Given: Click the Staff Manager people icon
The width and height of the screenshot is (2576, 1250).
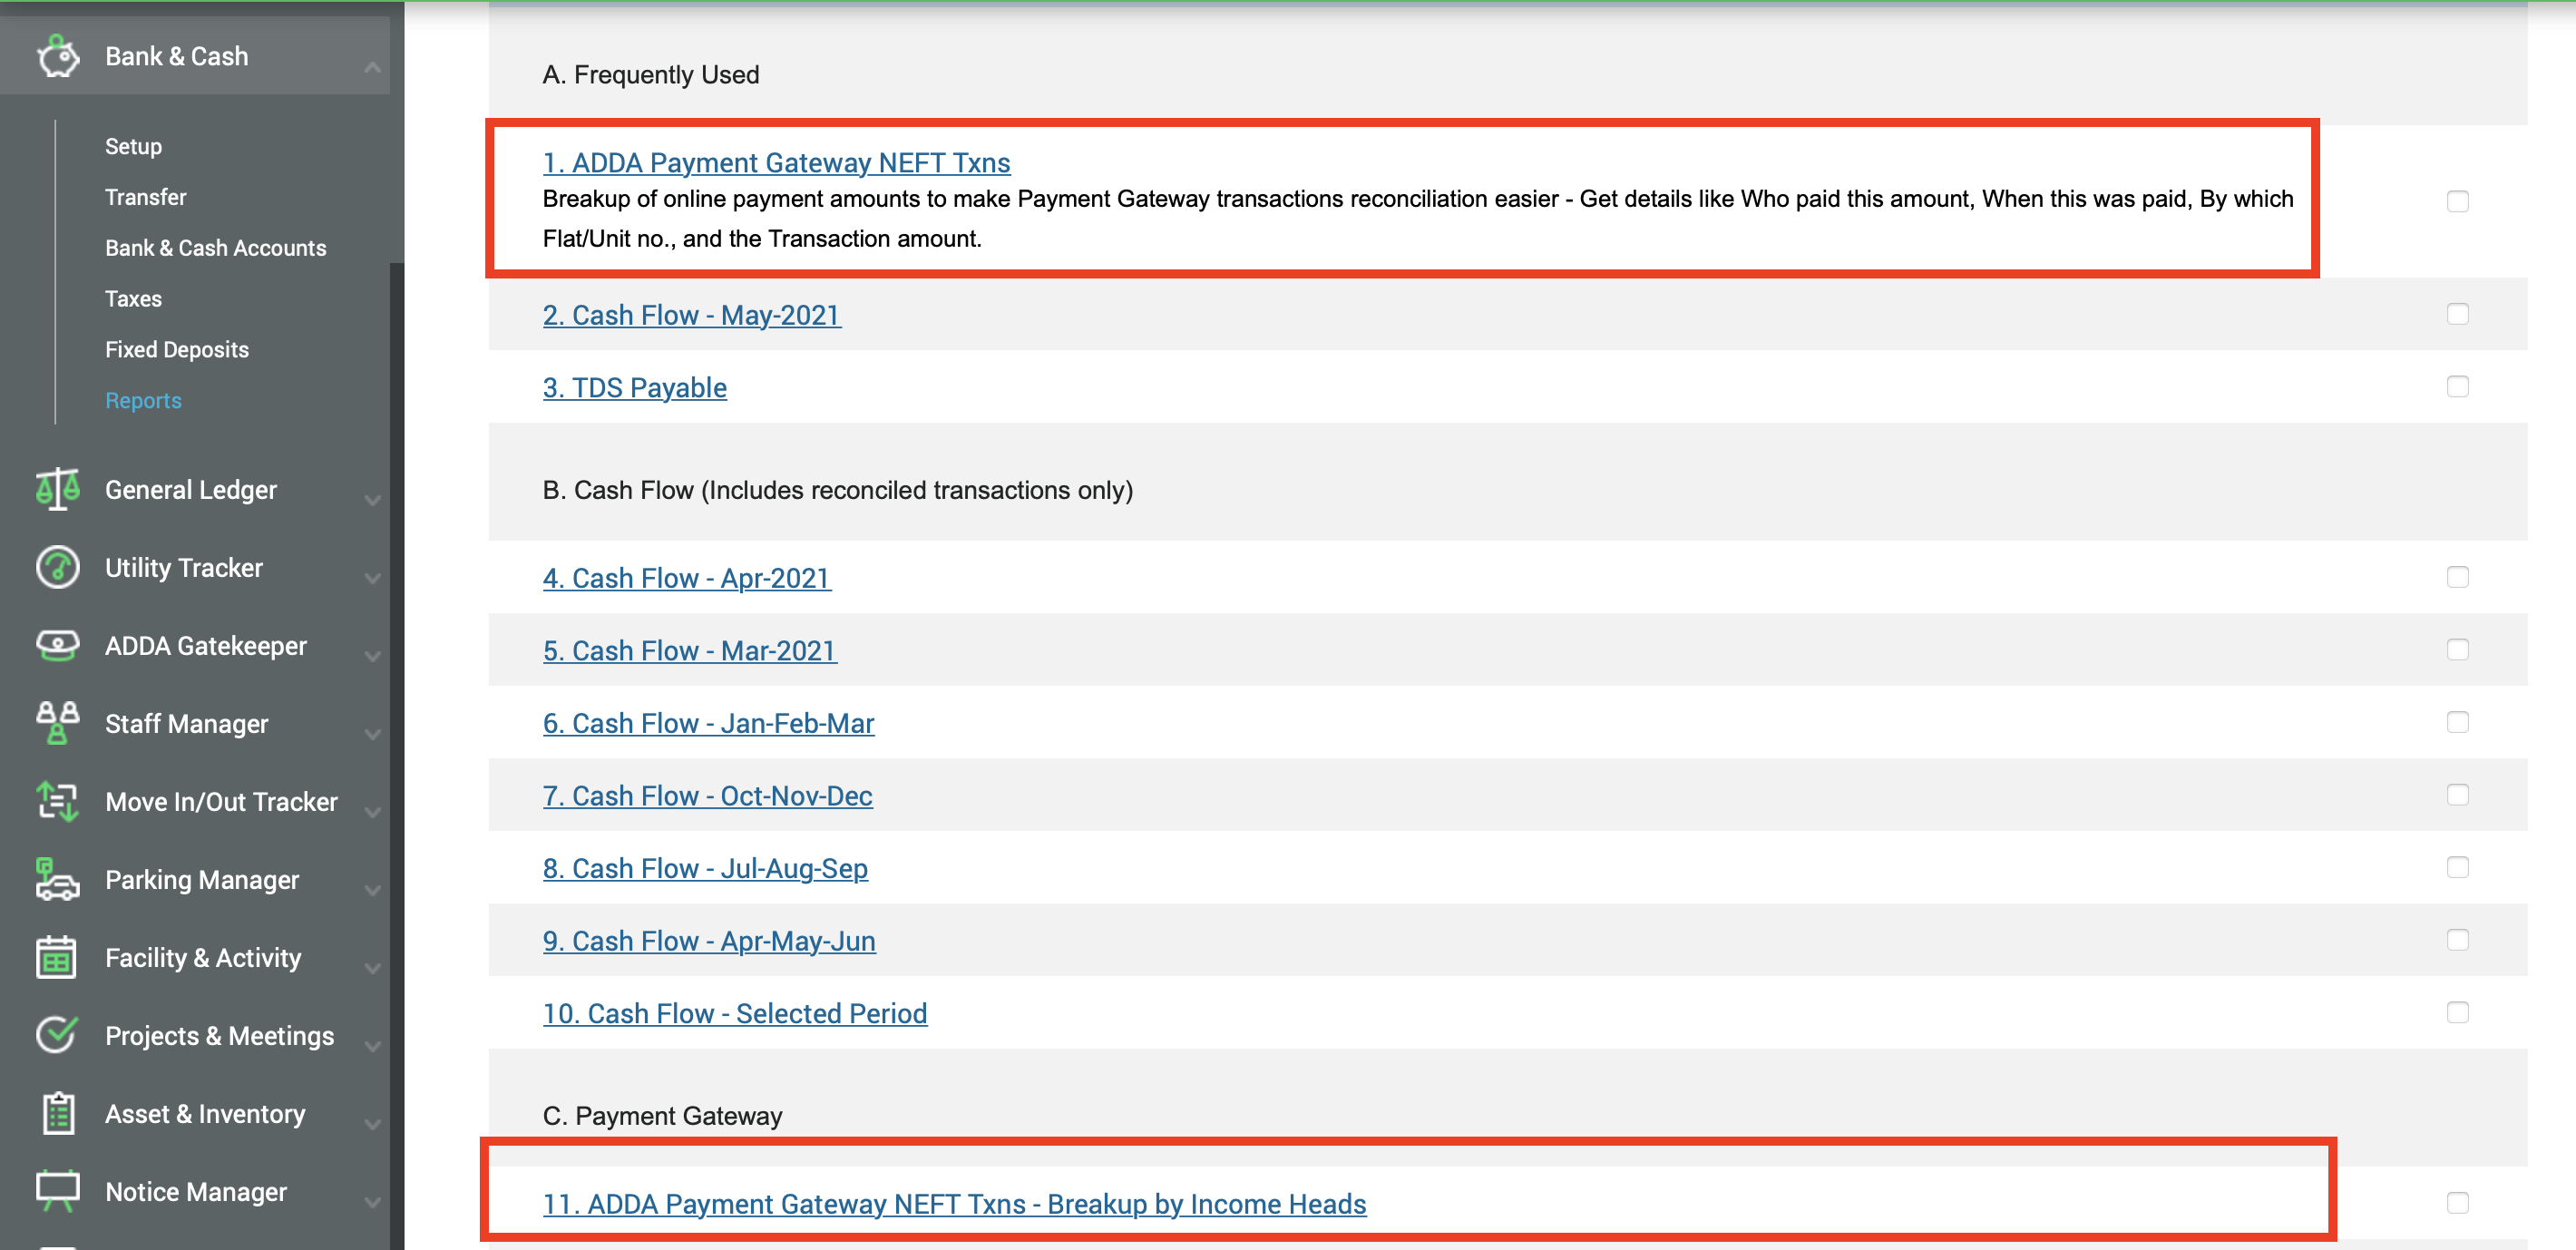Looking at the screenshot, I should click(58, 723).
